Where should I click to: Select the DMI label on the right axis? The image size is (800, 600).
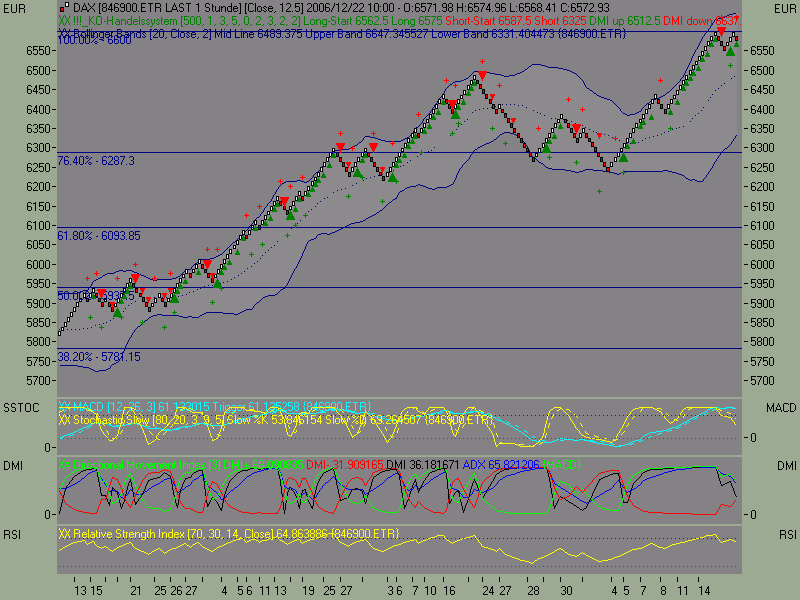[787, 465]
